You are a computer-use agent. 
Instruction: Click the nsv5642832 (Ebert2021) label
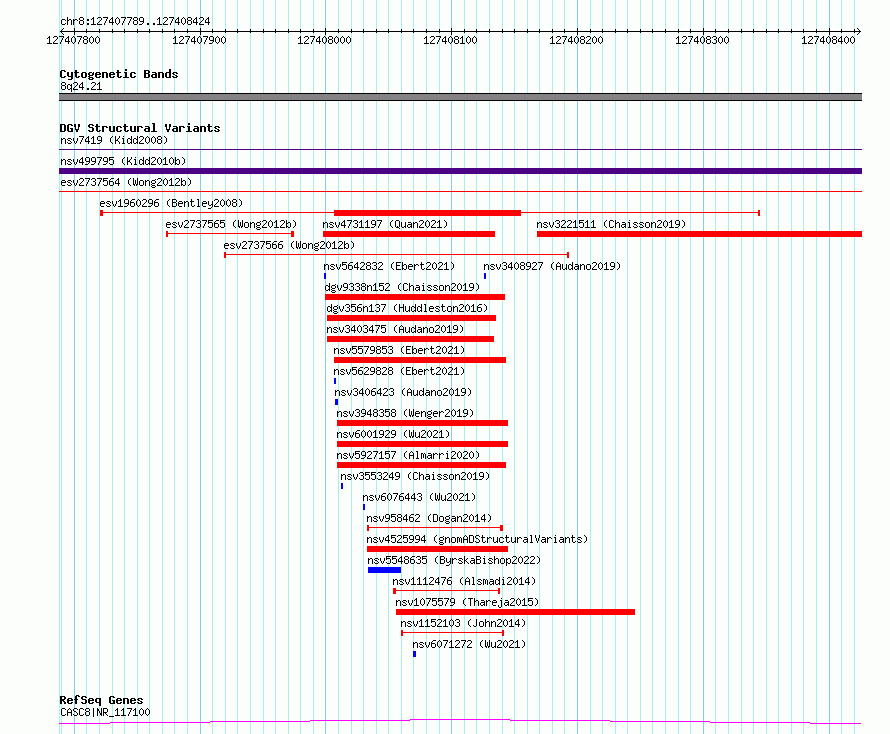389,266
